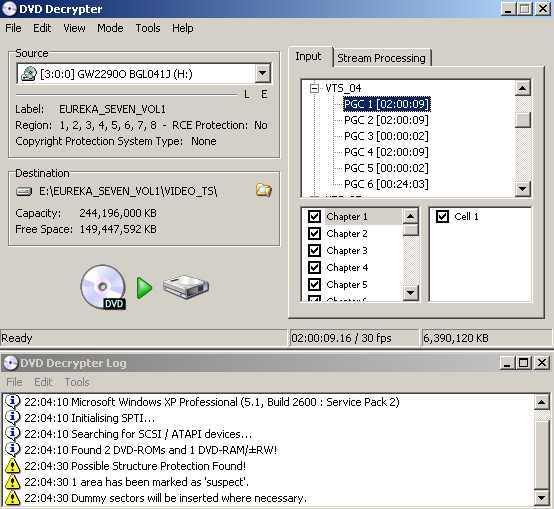
Task: Click info icon for Initialising SPTI entry
Action: click(12, 418)
